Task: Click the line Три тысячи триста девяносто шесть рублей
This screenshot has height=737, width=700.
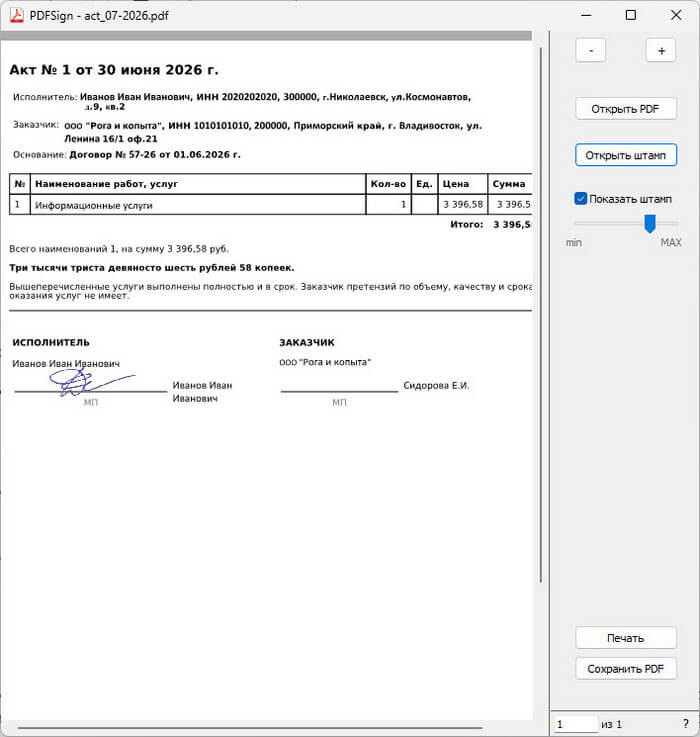Action: (151, 268)
